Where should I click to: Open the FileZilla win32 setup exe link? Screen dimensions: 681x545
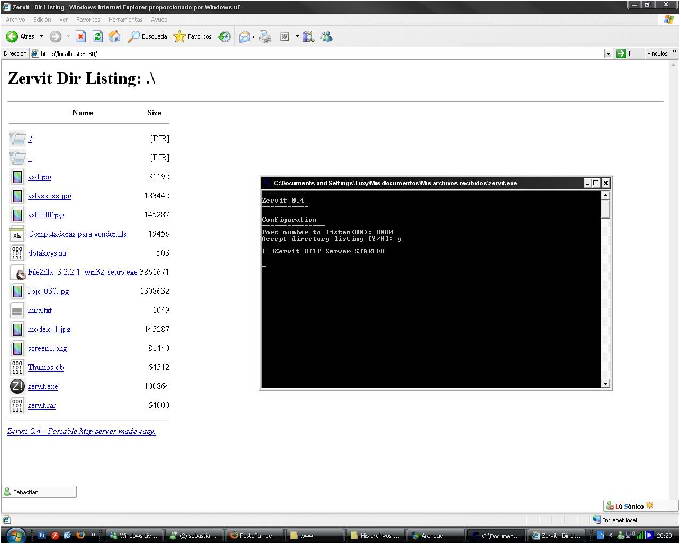point(83,272)
